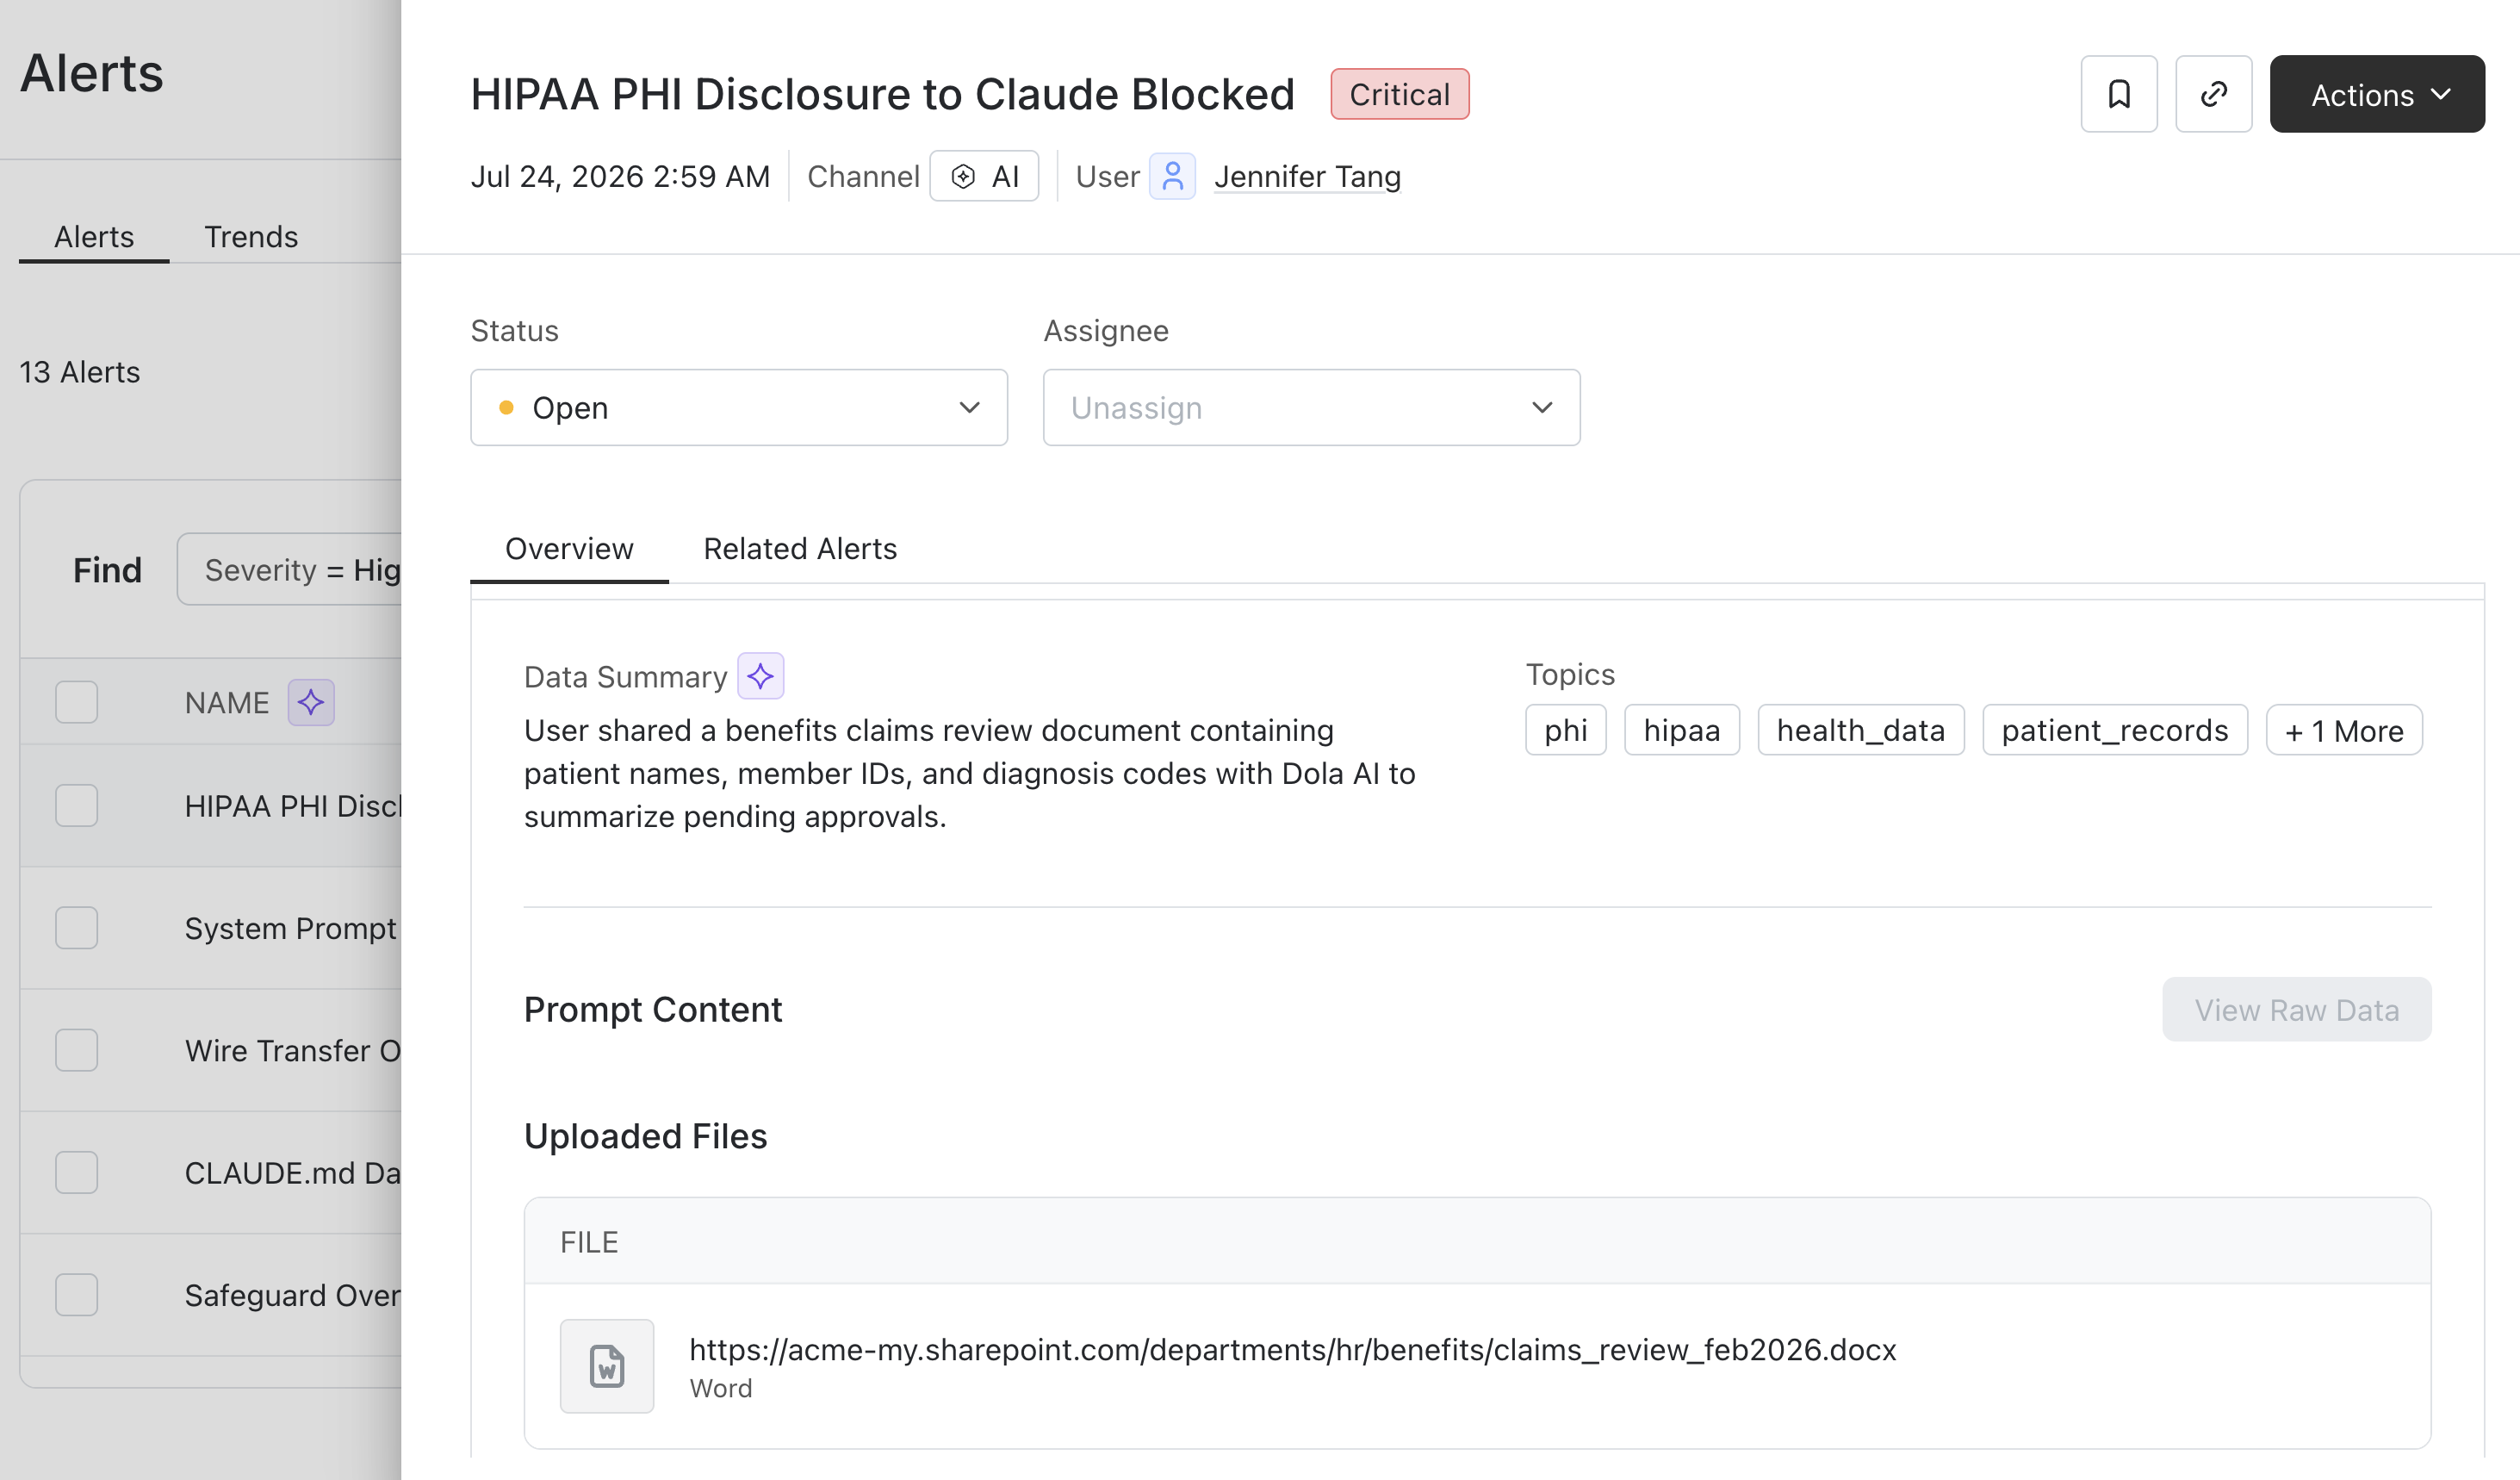2520x1480 pixels.
Task: Click the Data Summary description text
Action: tap(970, 773)
